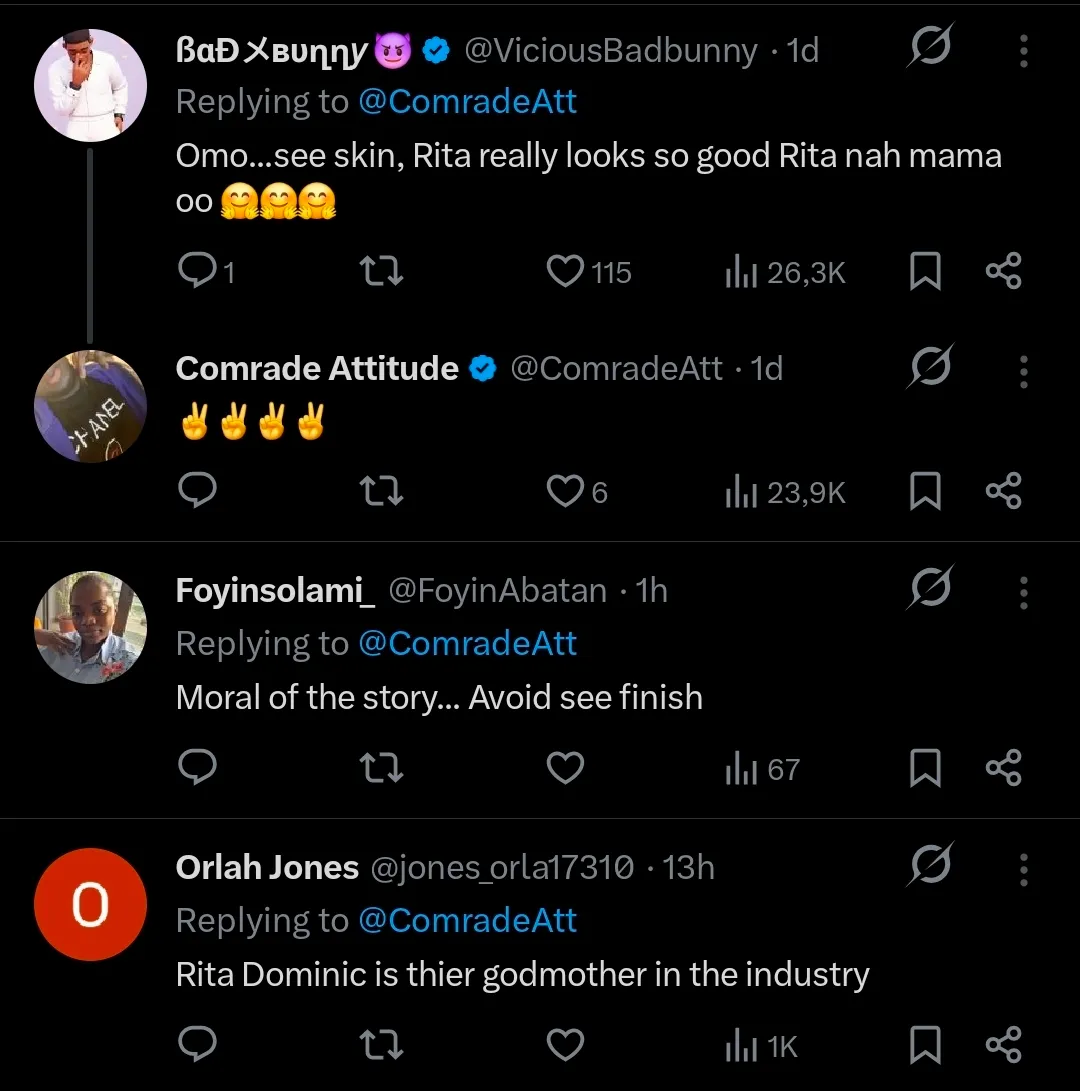Like Comrade Attitude's victory emoji tweet

click(x=566, y=492)
